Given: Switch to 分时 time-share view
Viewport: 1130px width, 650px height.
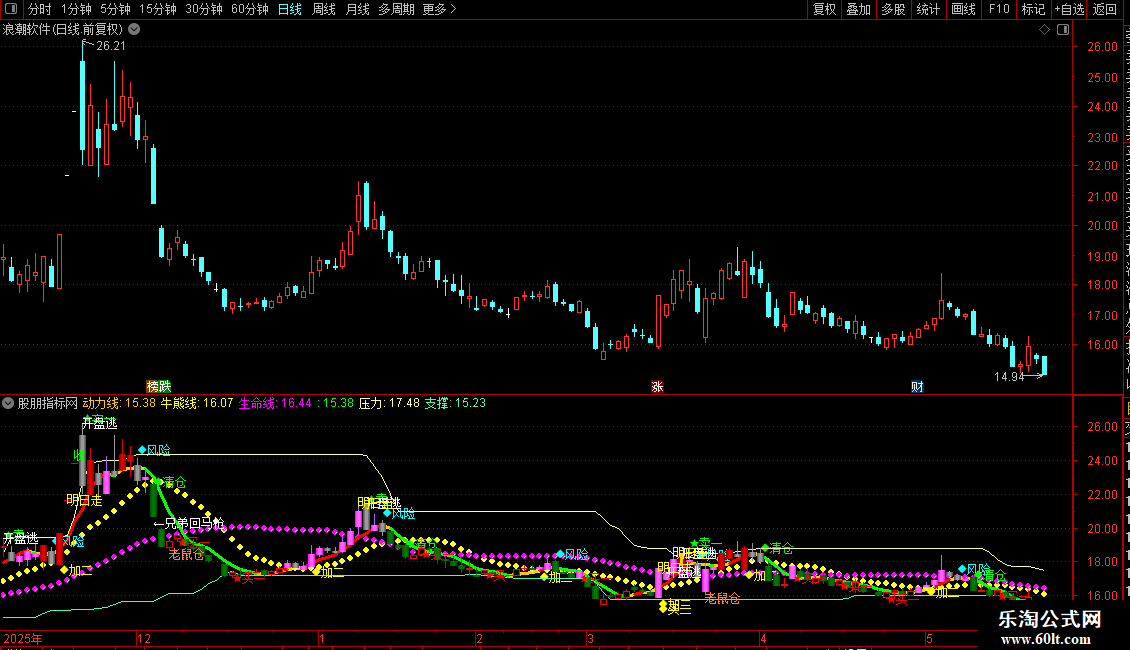Looking at the screenshot, I should (40, 9).
